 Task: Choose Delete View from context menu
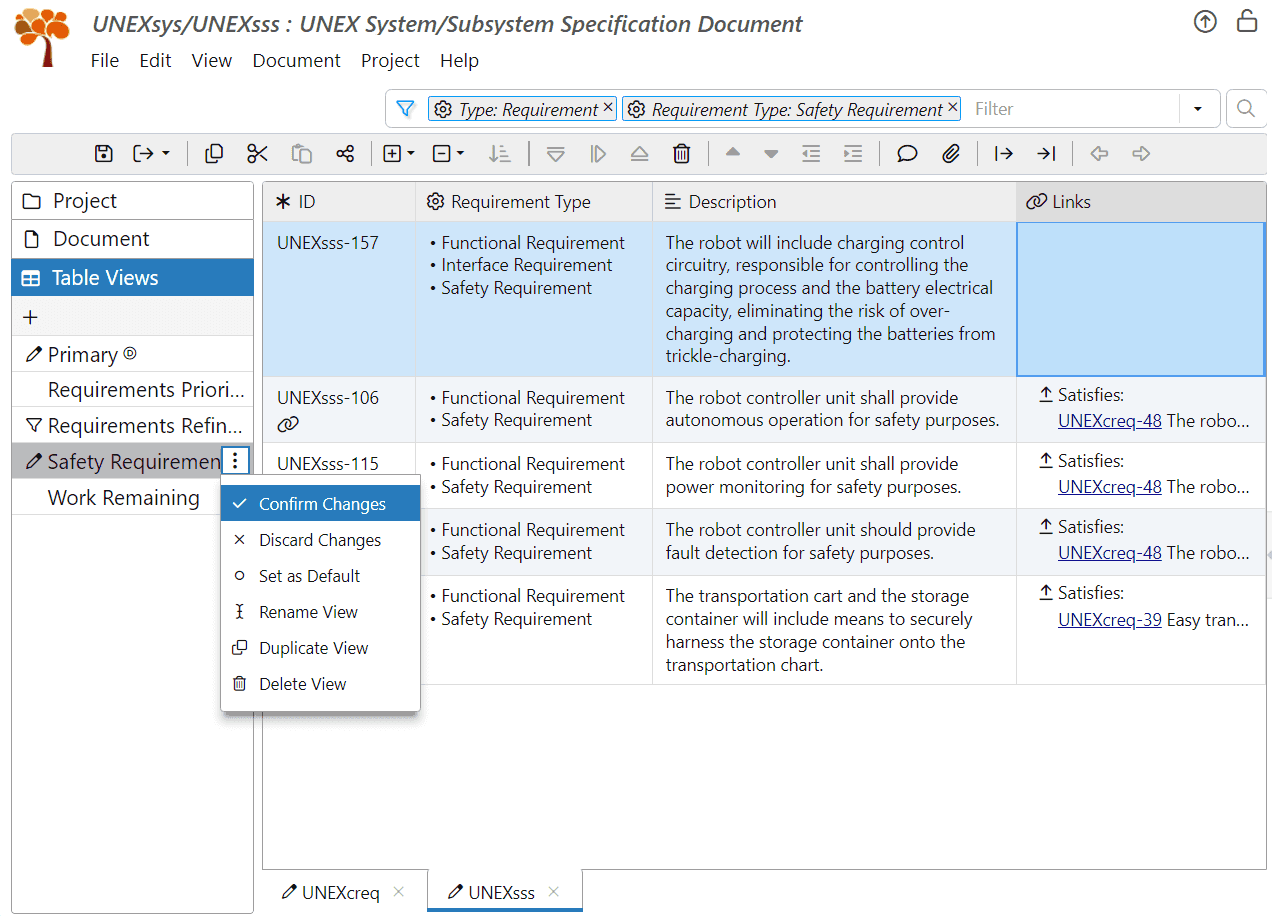pos(320,684)
